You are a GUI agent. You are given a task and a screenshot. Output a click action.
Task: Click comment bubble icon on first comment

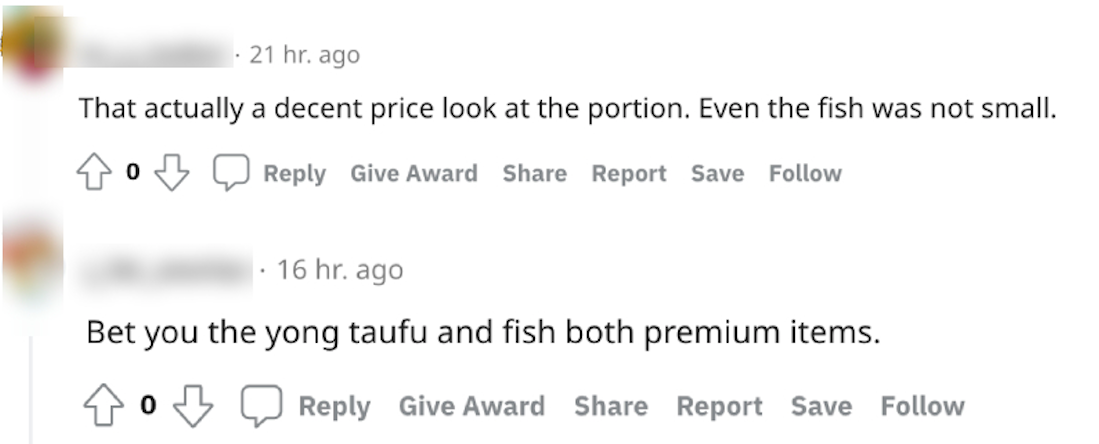(x=231, y=173)
